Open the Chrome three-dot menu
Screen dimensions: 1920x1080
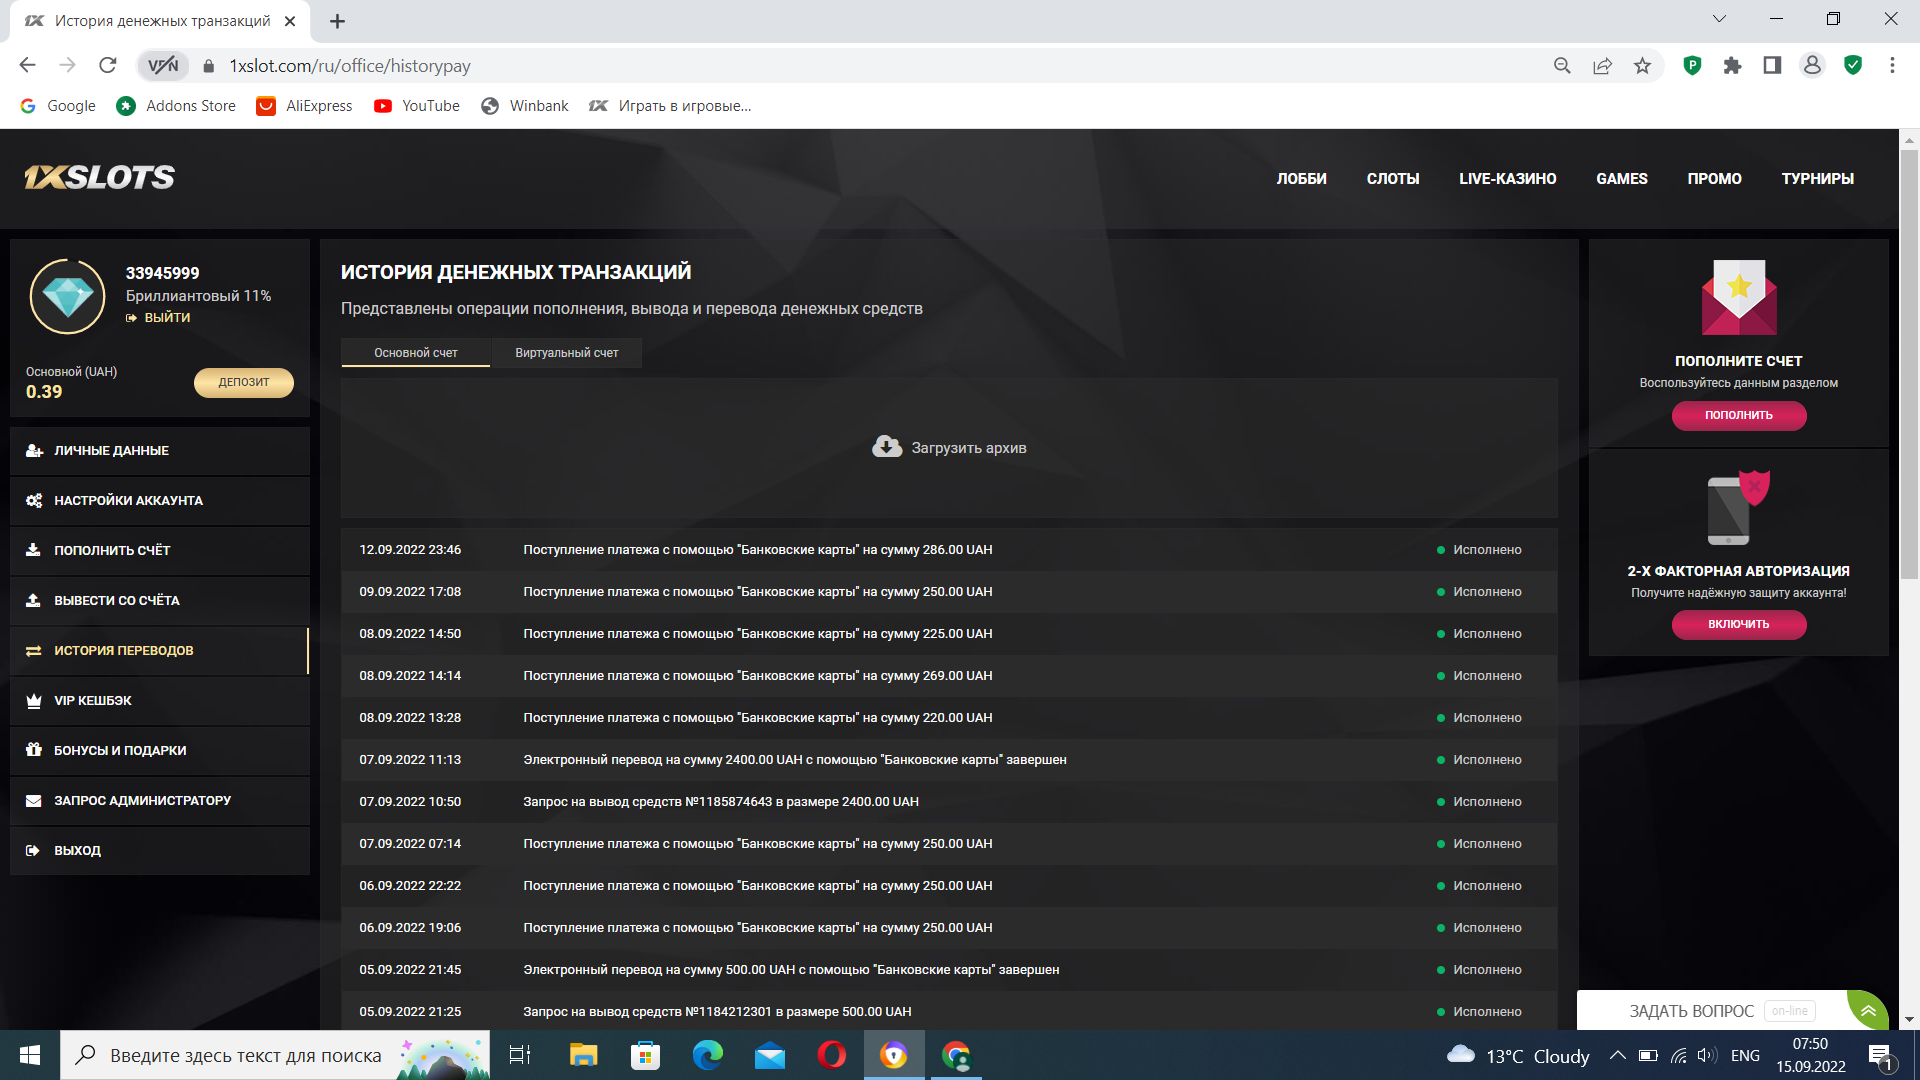pyautogui.click(x=1892, y=66)
